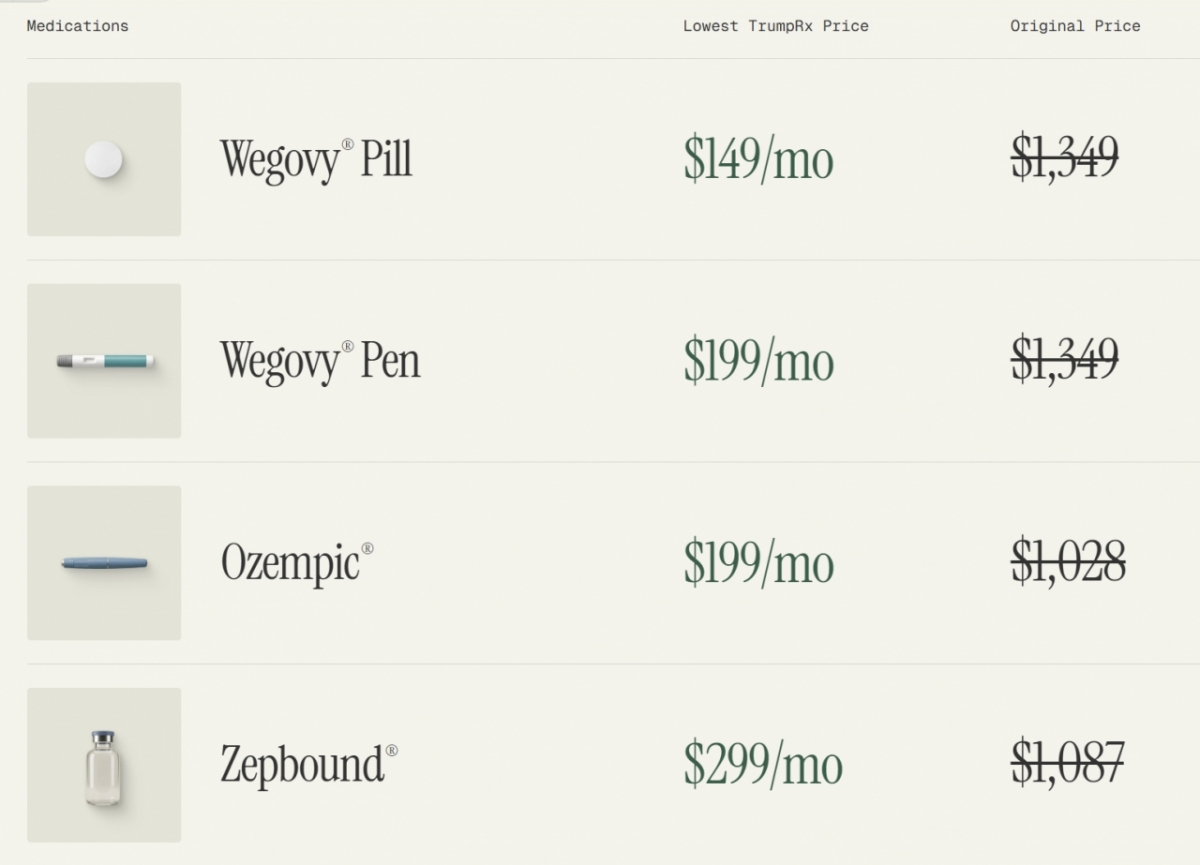Click the Medications column header

(x=78, y=26)
